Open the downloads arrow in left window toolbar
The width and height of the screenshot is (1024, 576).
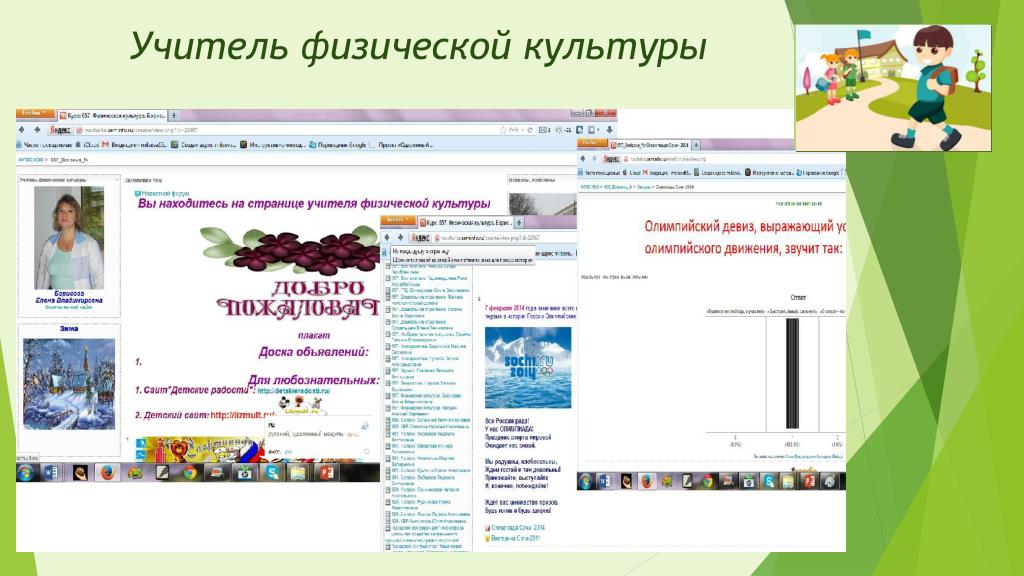pos(609,130)
